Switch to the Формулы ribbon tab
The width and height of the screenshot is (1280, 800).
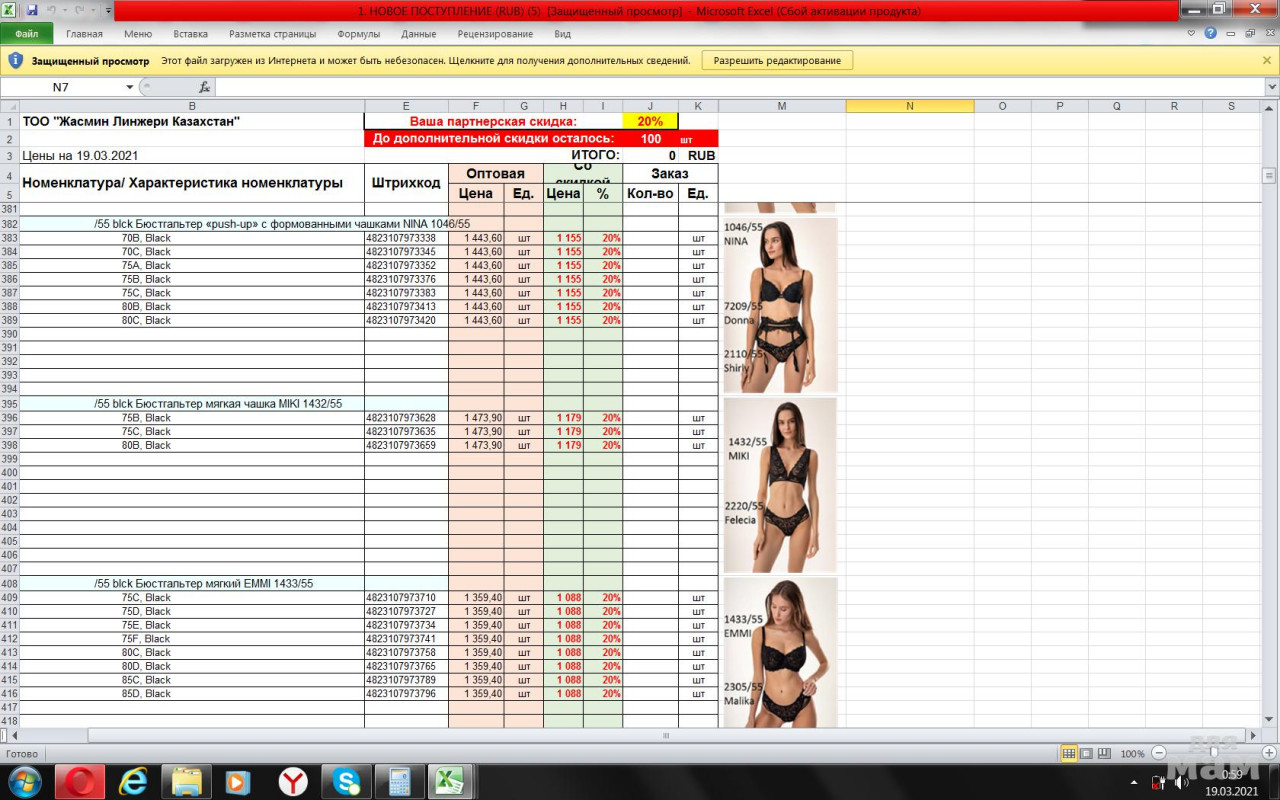click(x=358, y=34)
